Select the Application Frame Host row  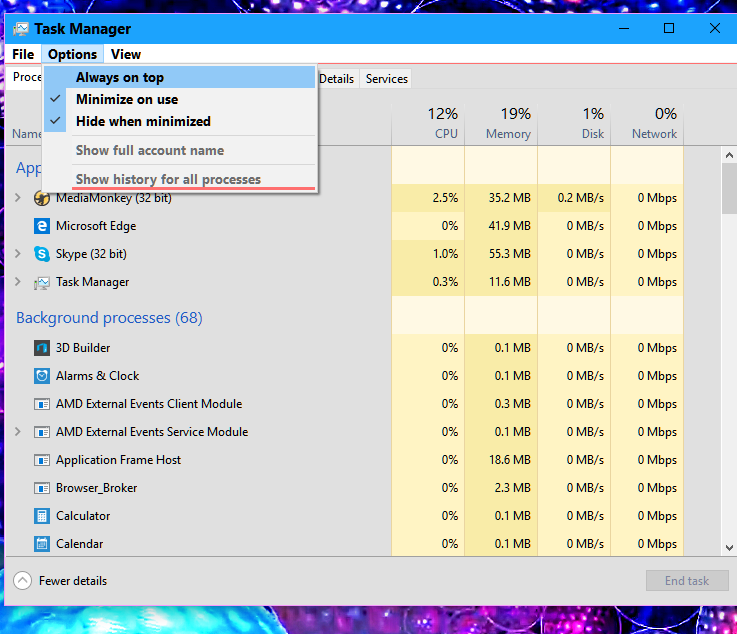click(345, 460)
